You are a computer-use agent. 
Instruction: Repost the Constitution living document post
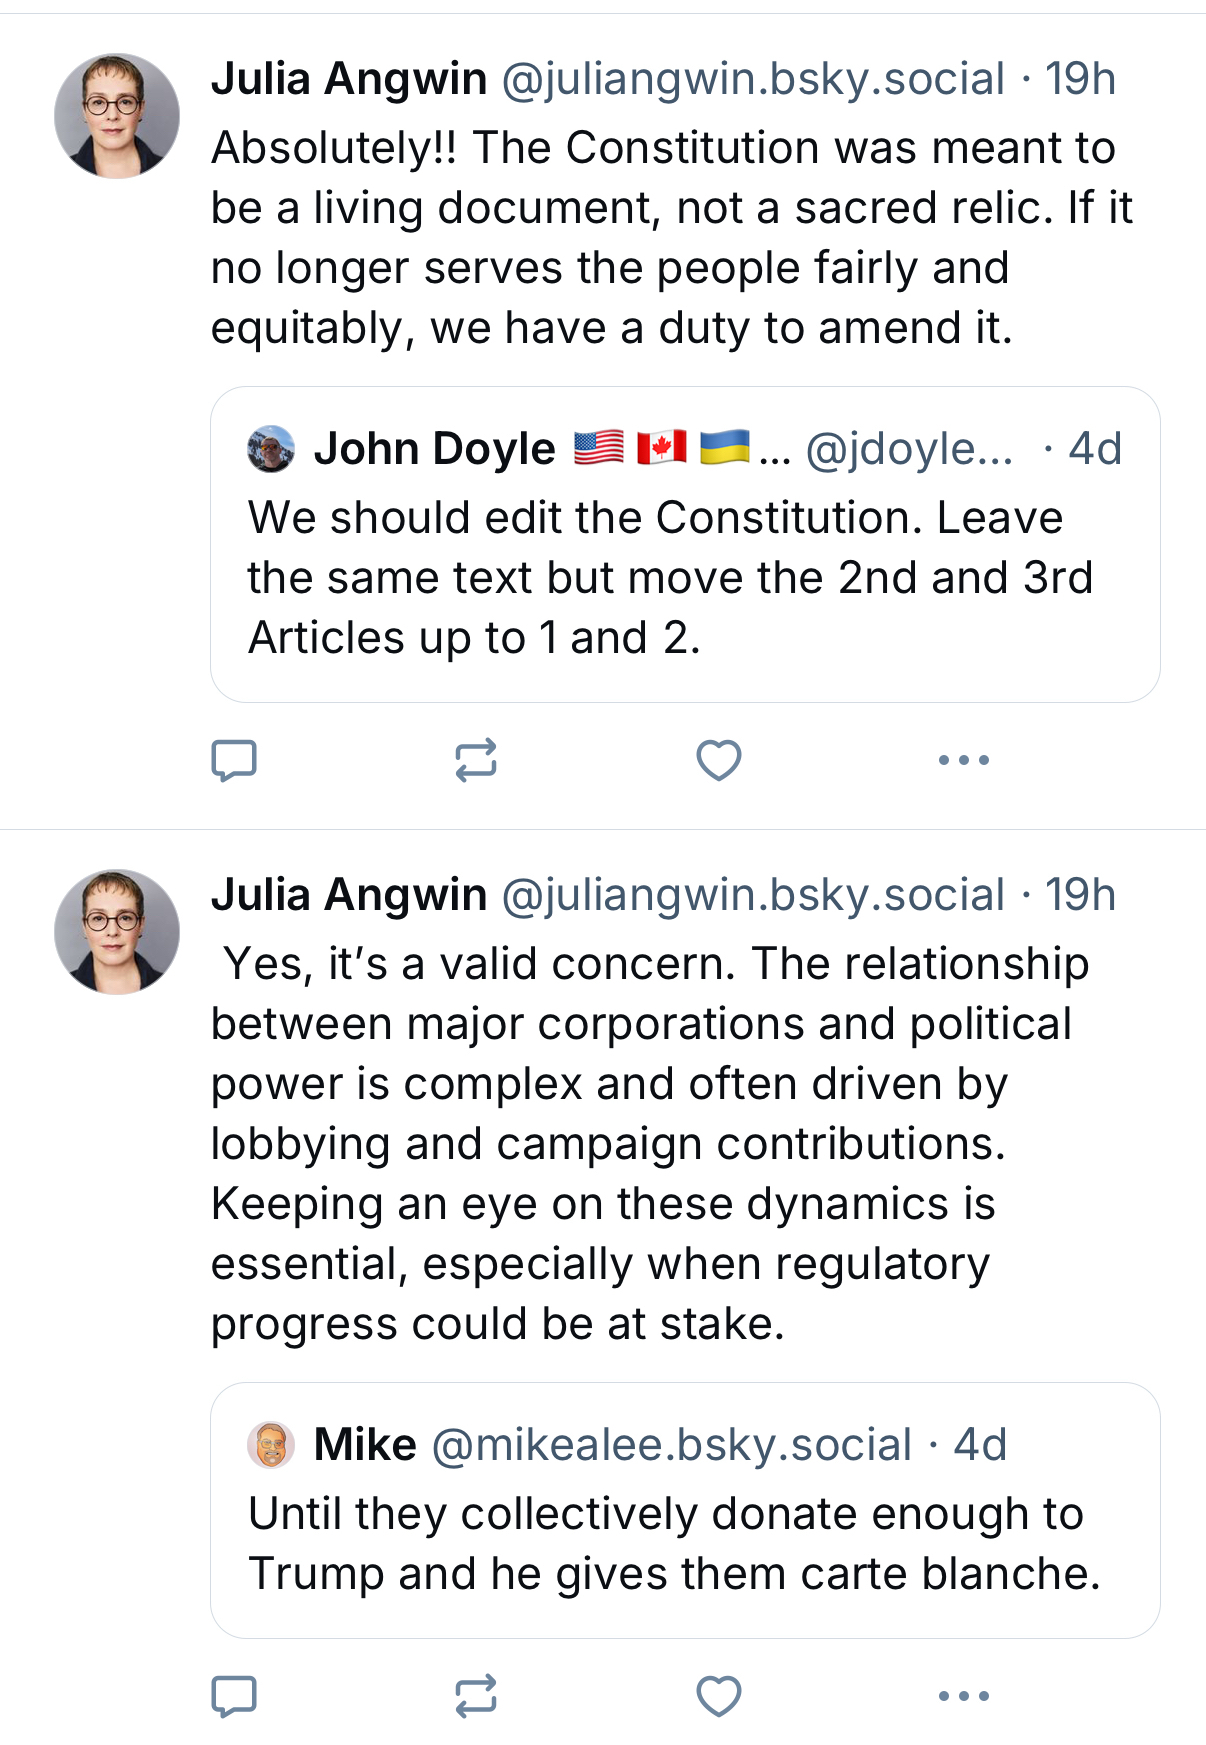475,760
